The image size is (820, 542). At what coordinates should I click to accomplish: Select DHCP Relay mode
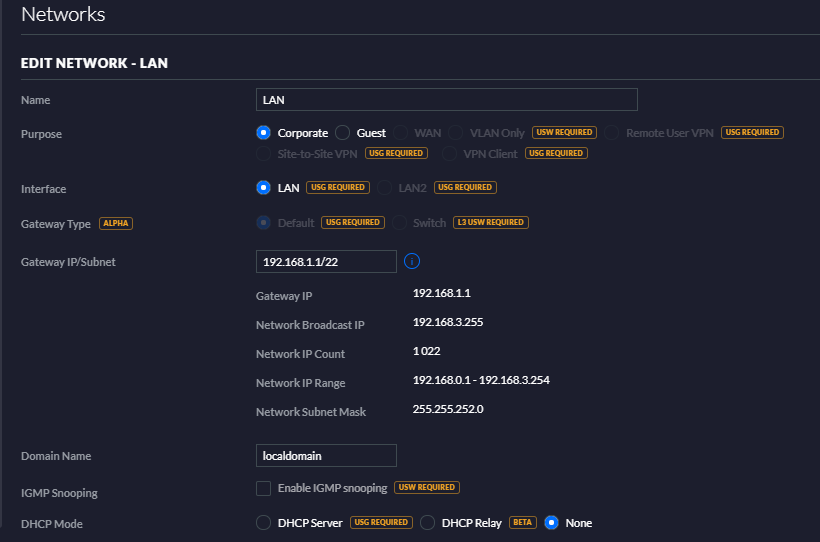pyautogui.click(x=427, y=522)
